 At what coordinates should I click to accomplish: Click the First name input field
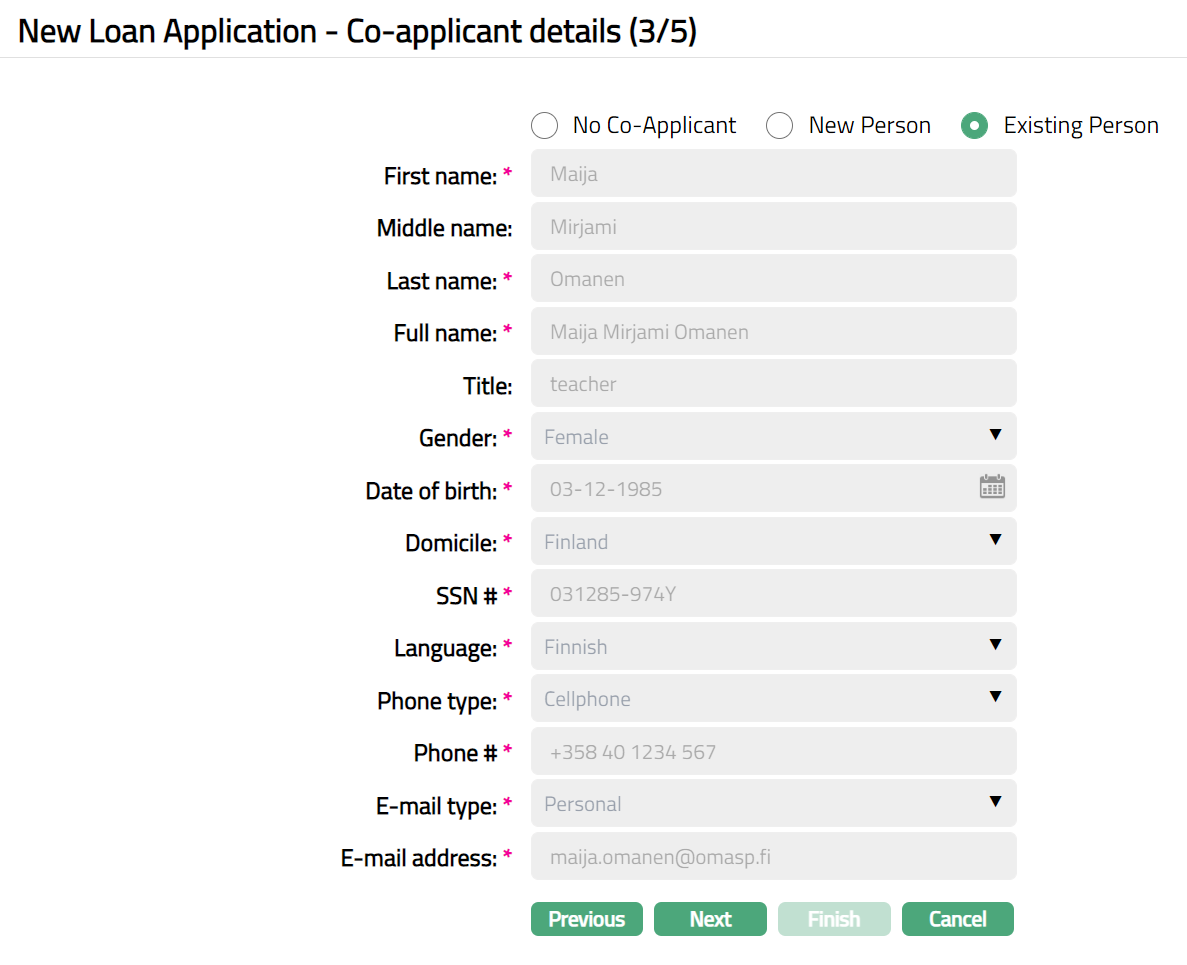click(773, 174)
